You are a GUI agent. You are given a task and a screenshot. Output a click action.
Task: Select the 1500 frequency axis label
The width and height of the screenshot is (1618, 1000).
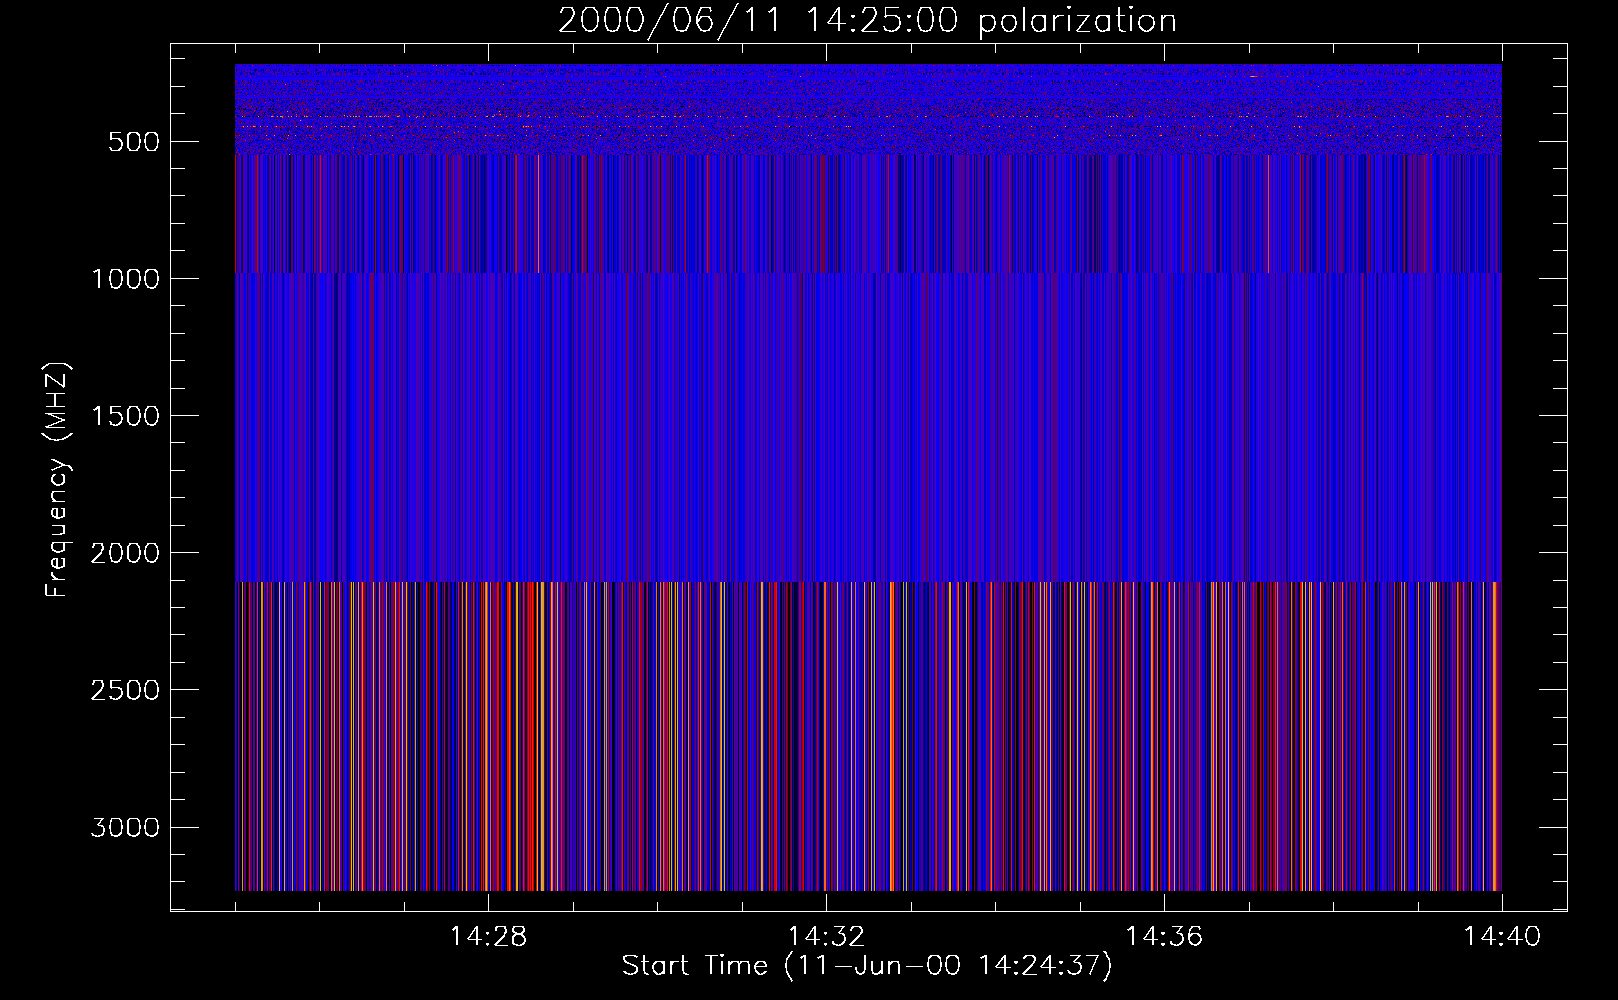point(125,416)
